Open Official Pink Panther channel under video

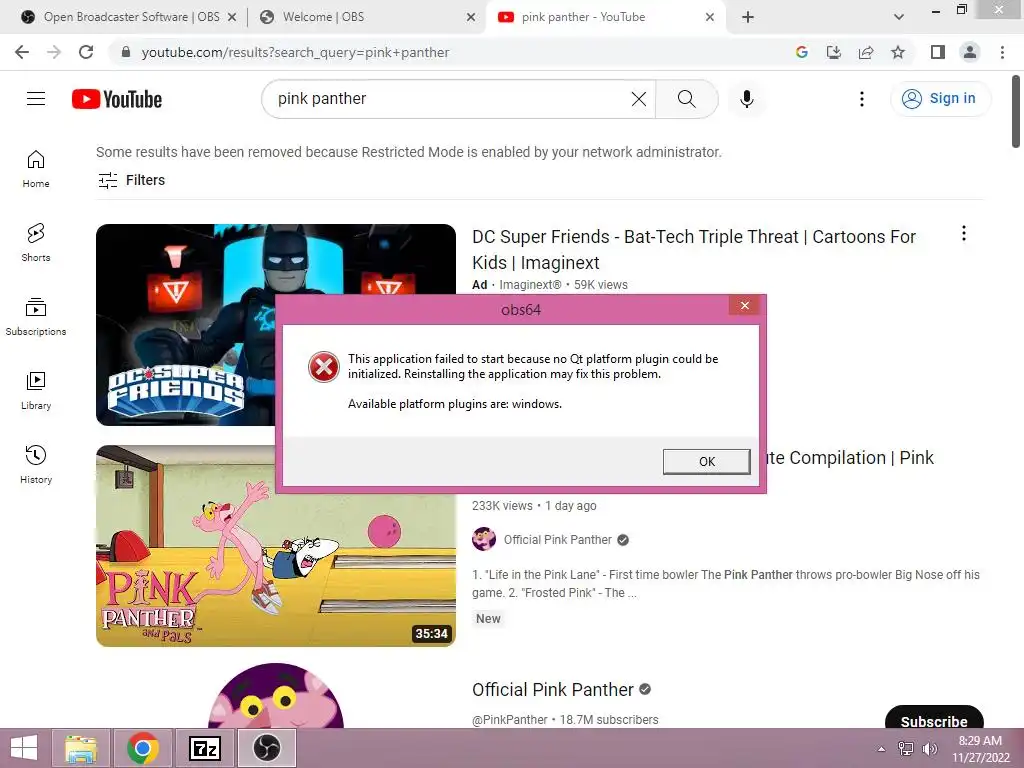coord(558,539)
